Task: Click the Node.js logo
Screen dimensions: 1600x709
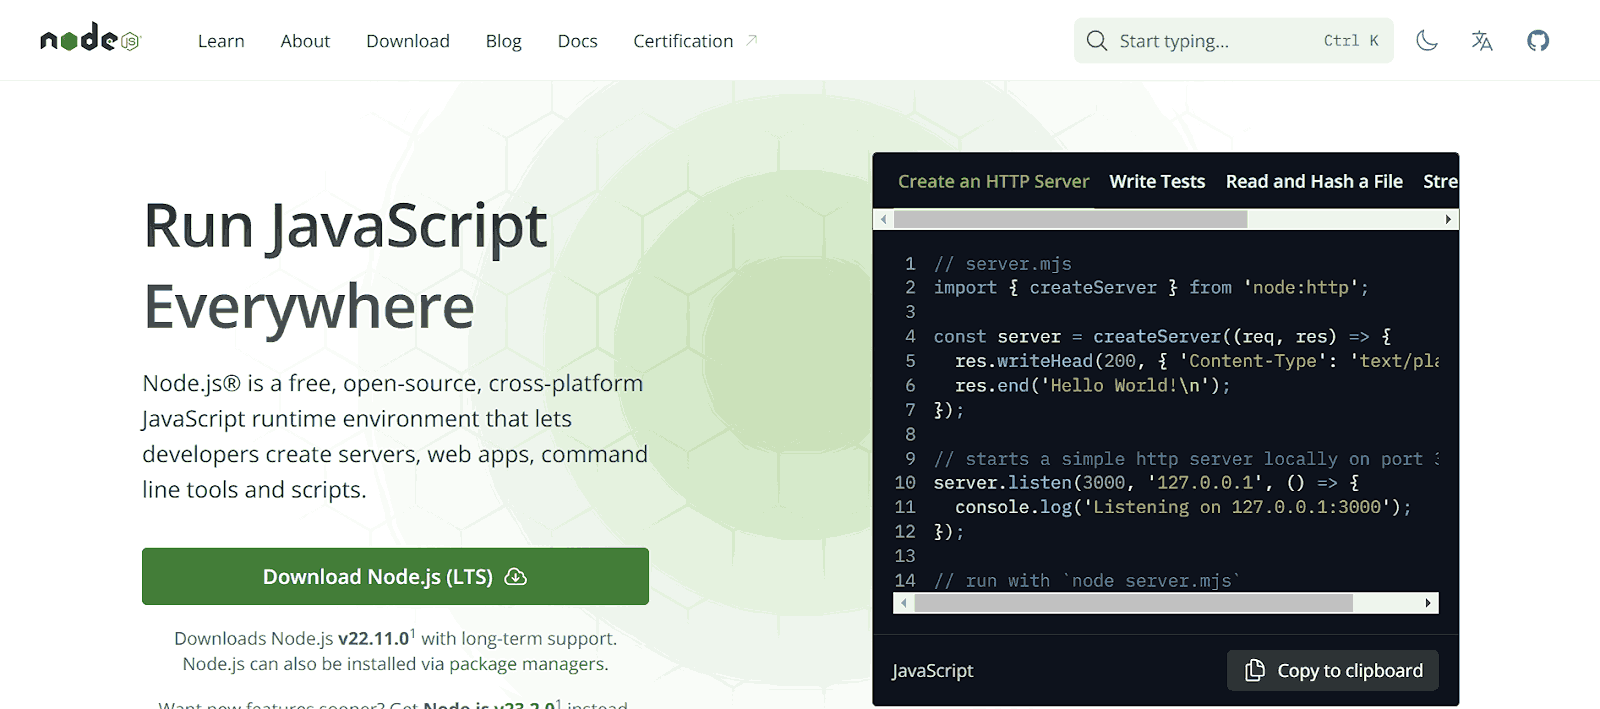Action: pos(91,39)
